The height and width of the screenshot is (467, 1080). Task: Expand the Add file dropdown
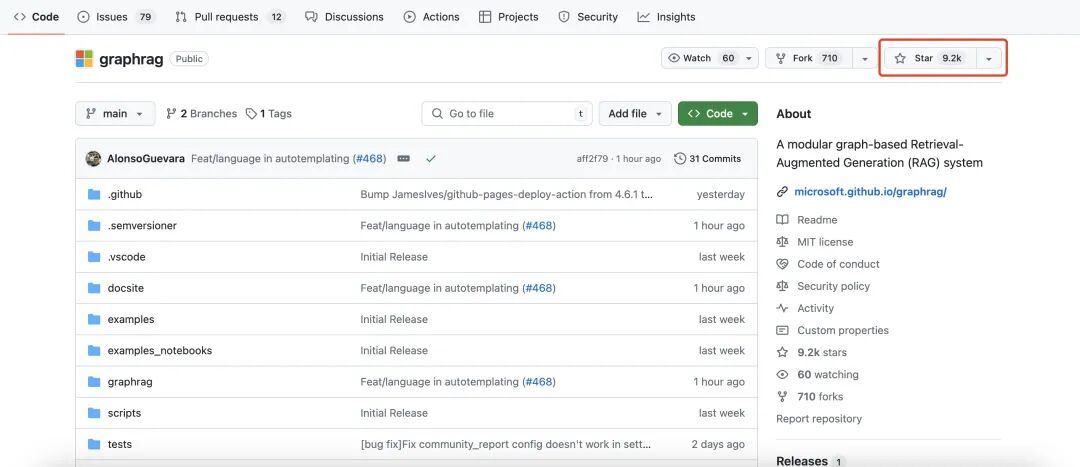click(635, 114)
